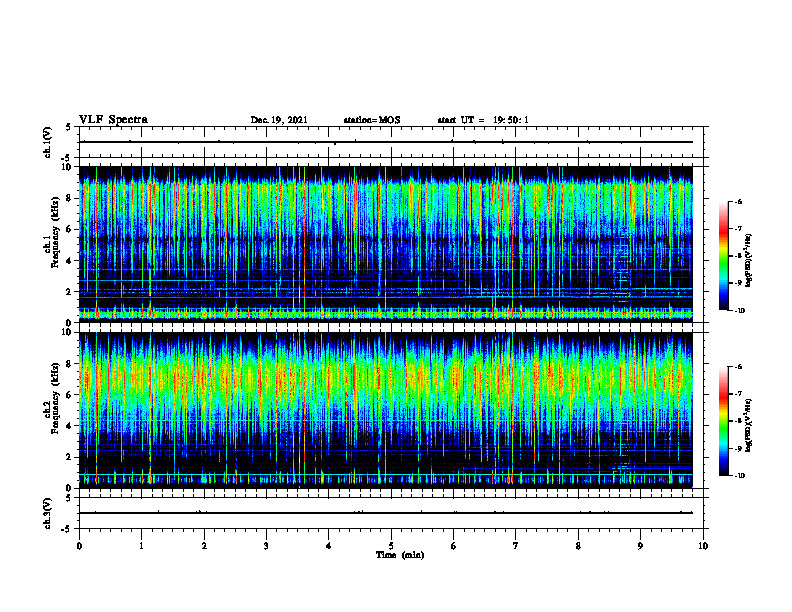Viewport: 792px width, 612px height.
Task: Click '2' kHz tick on ch.2 frequency axis
Action: click(x=70, y=457)
